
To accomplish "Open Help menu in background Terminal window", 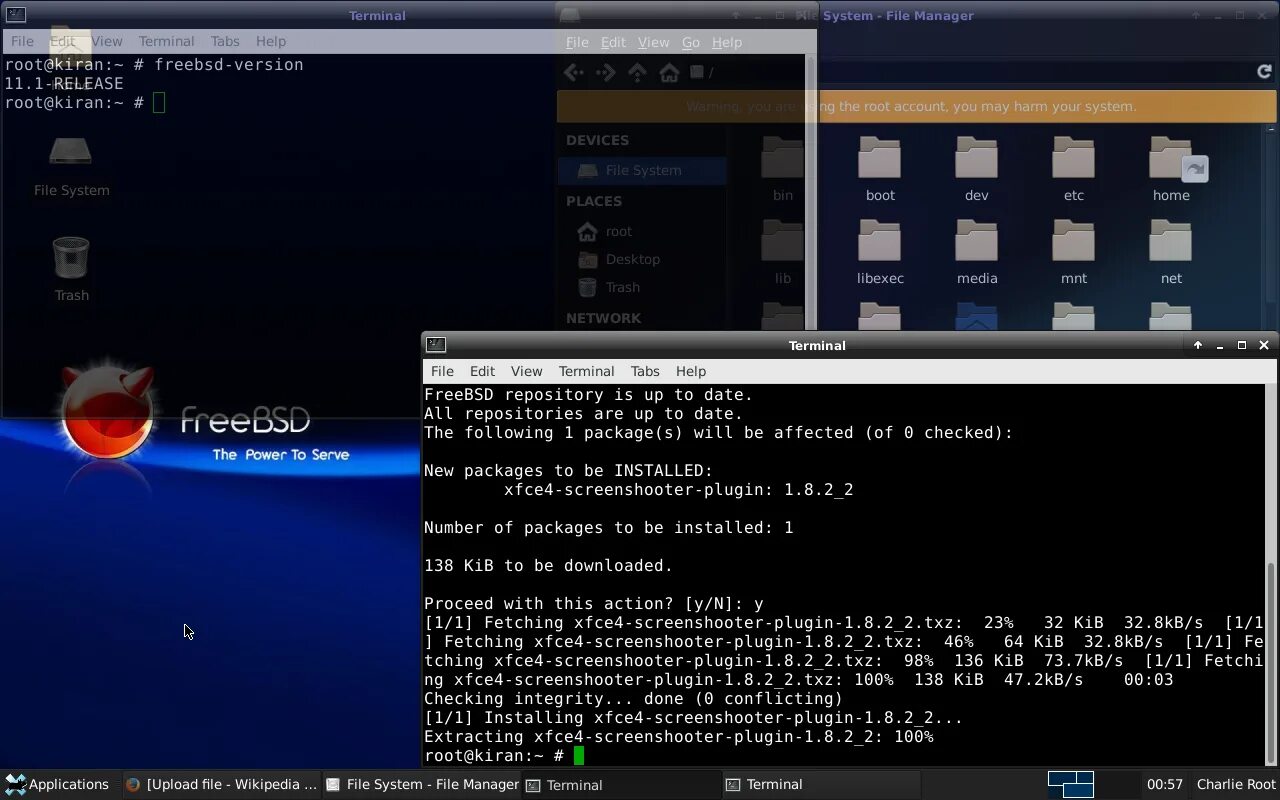I will pyautogui.click(x=271, y=41).
